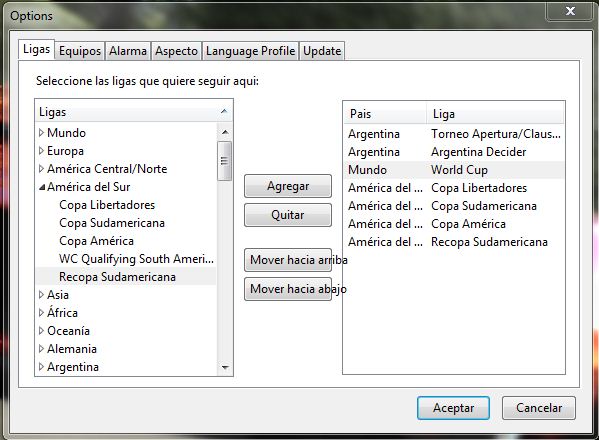Click the Quitar button
Viewport: 599px width, 440px height.
288,215
